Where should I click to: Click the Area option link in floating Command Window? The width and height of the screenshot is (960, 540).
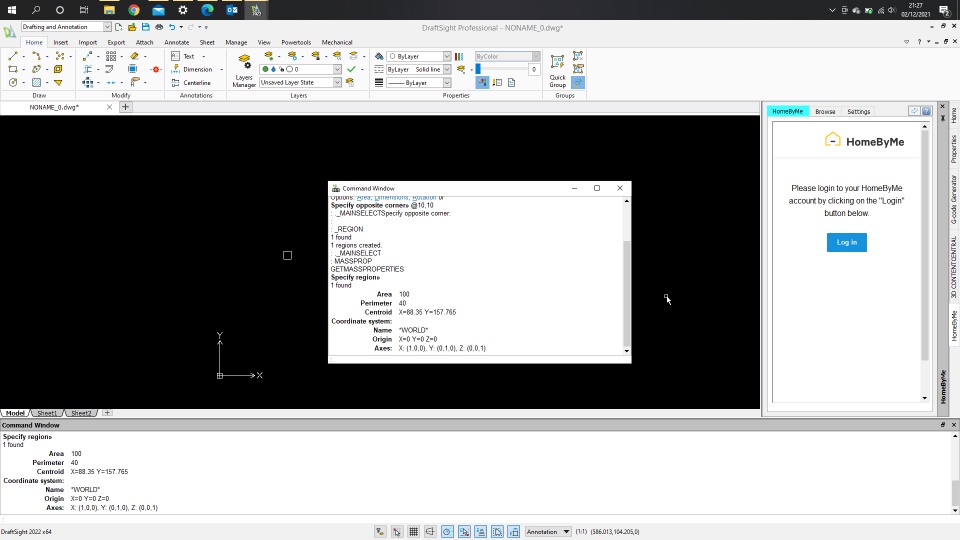[x=364, y=198]
